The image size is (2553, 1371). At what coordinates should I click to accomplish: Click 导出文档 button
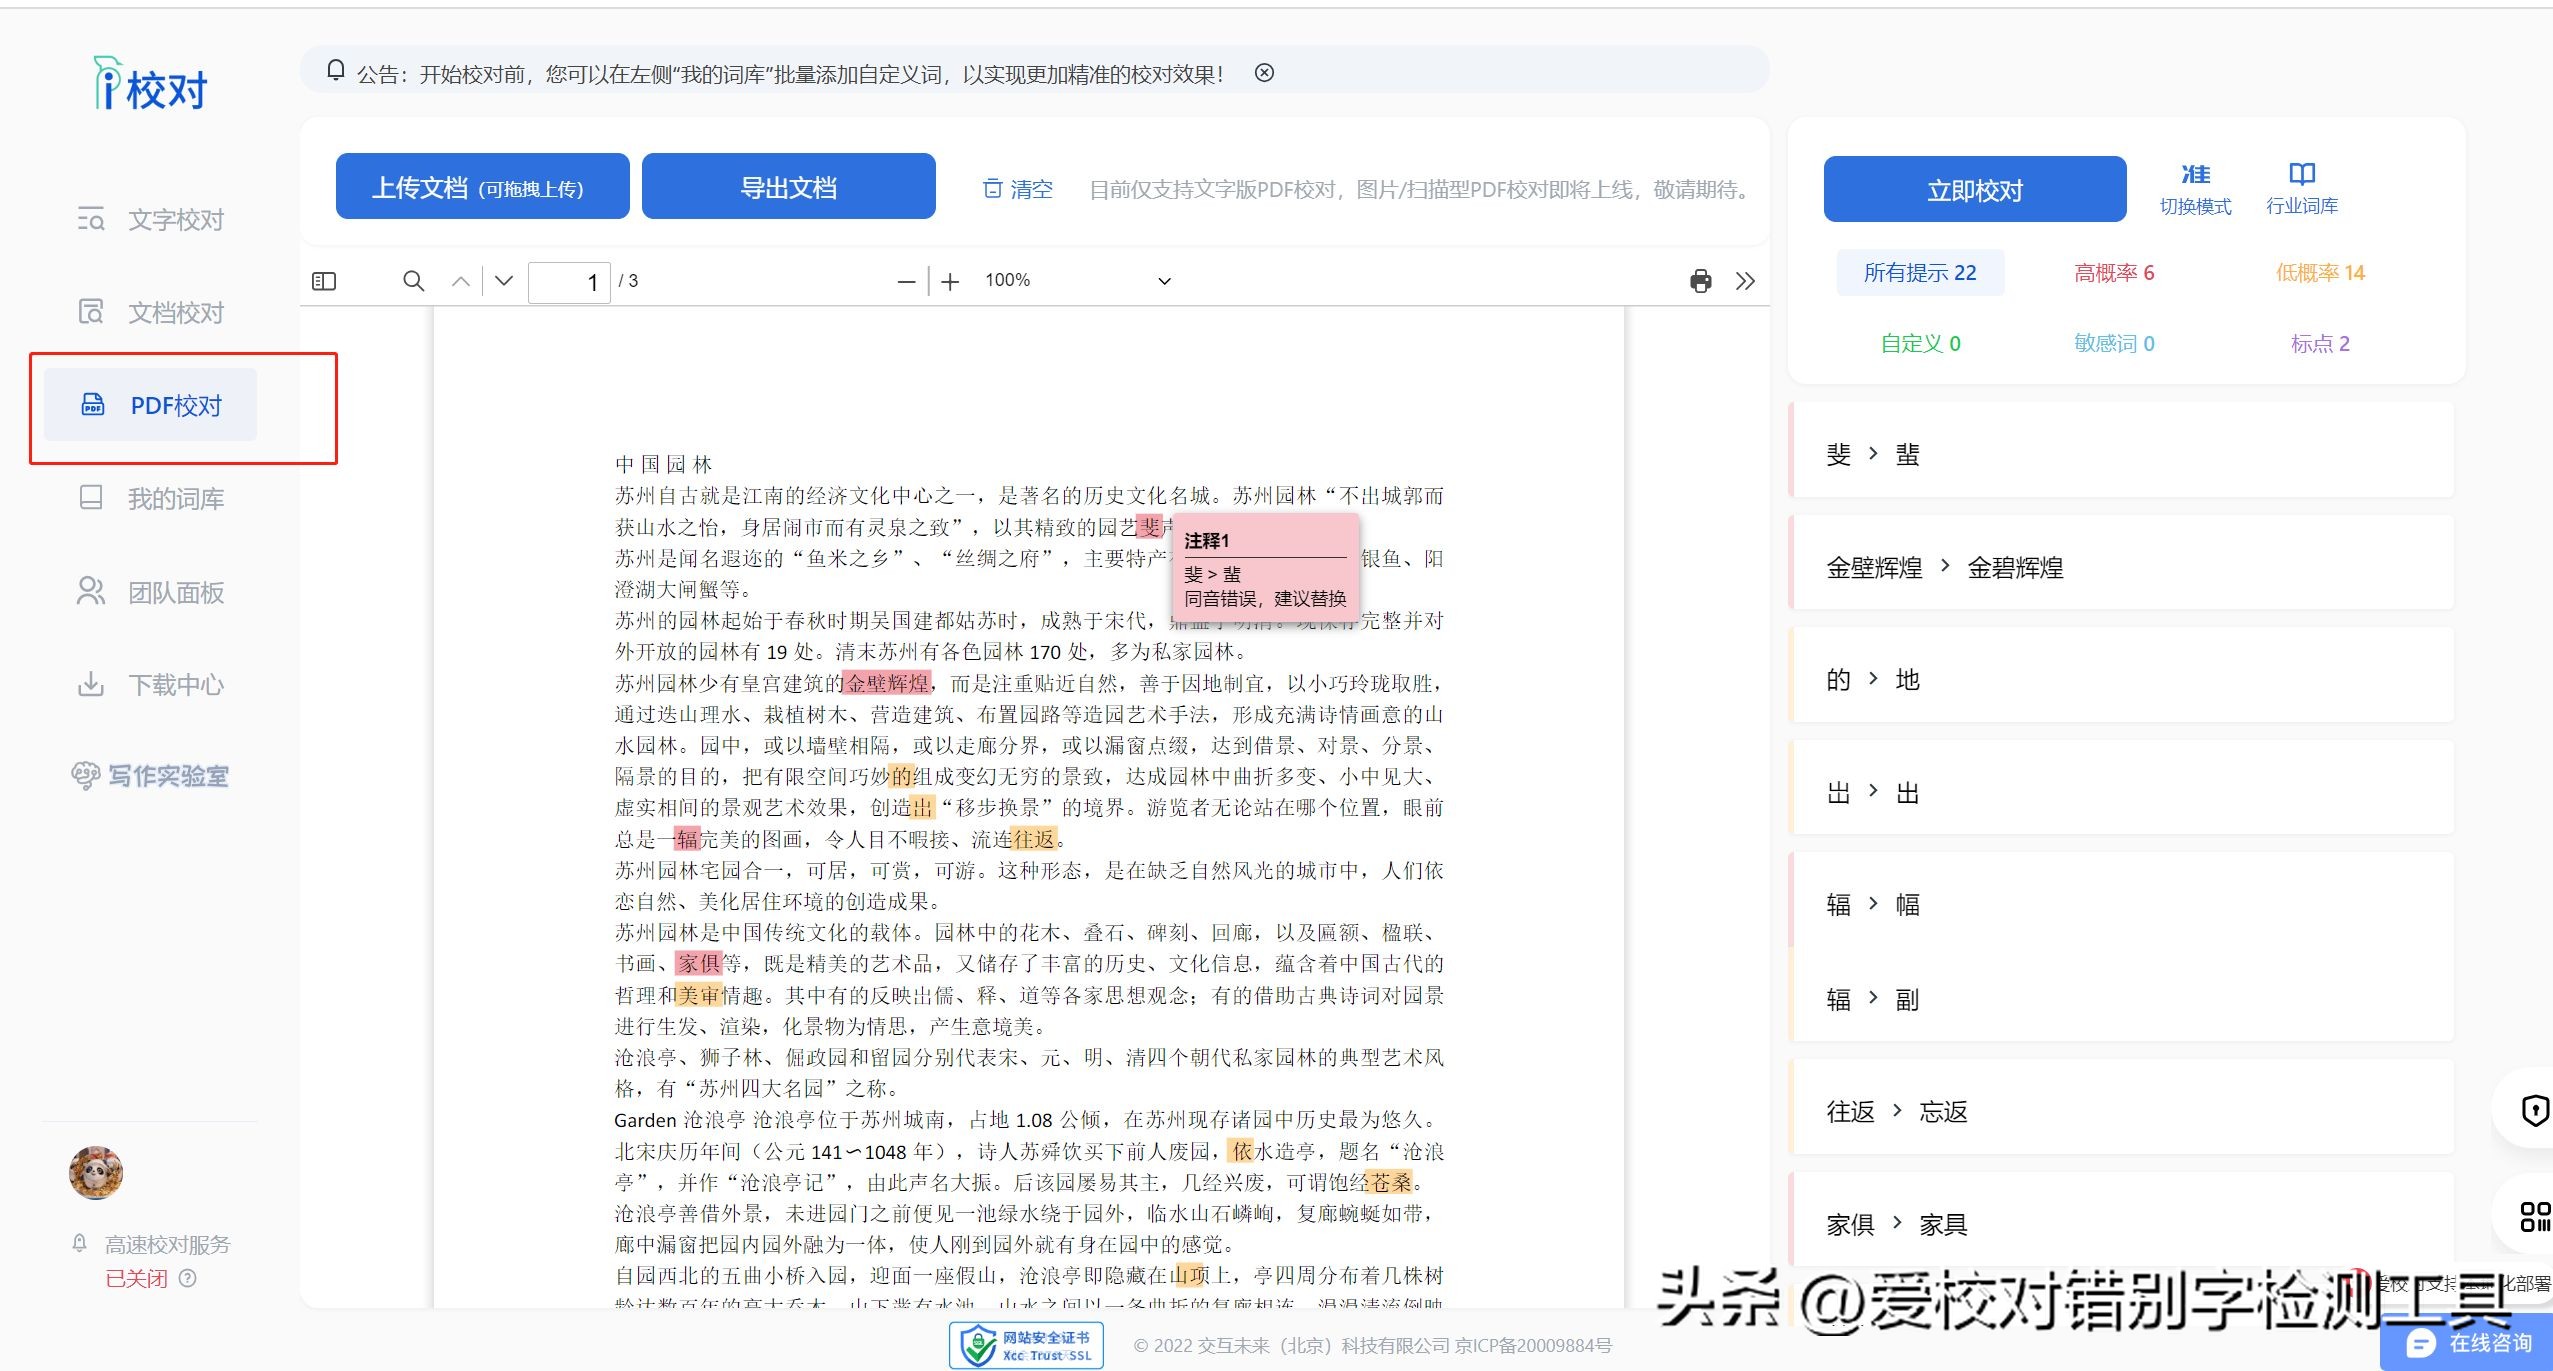tap(788, 186)
